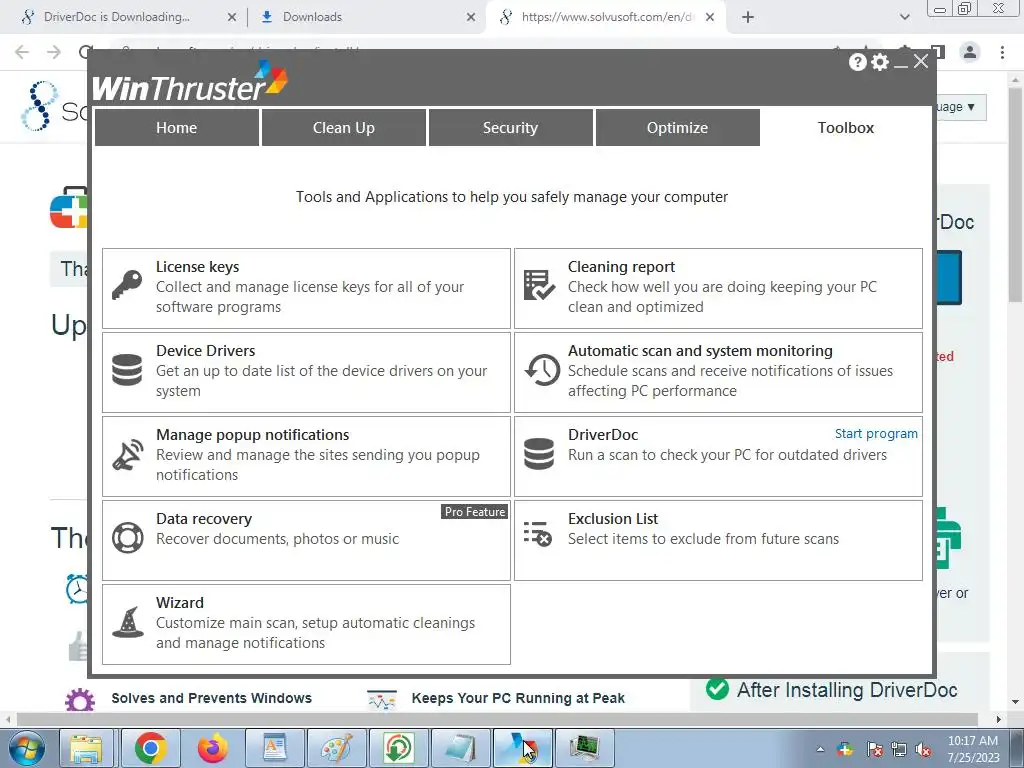
Task: Click 'Solves and Prevents Windows' webpage text
Action: [212, 698]
